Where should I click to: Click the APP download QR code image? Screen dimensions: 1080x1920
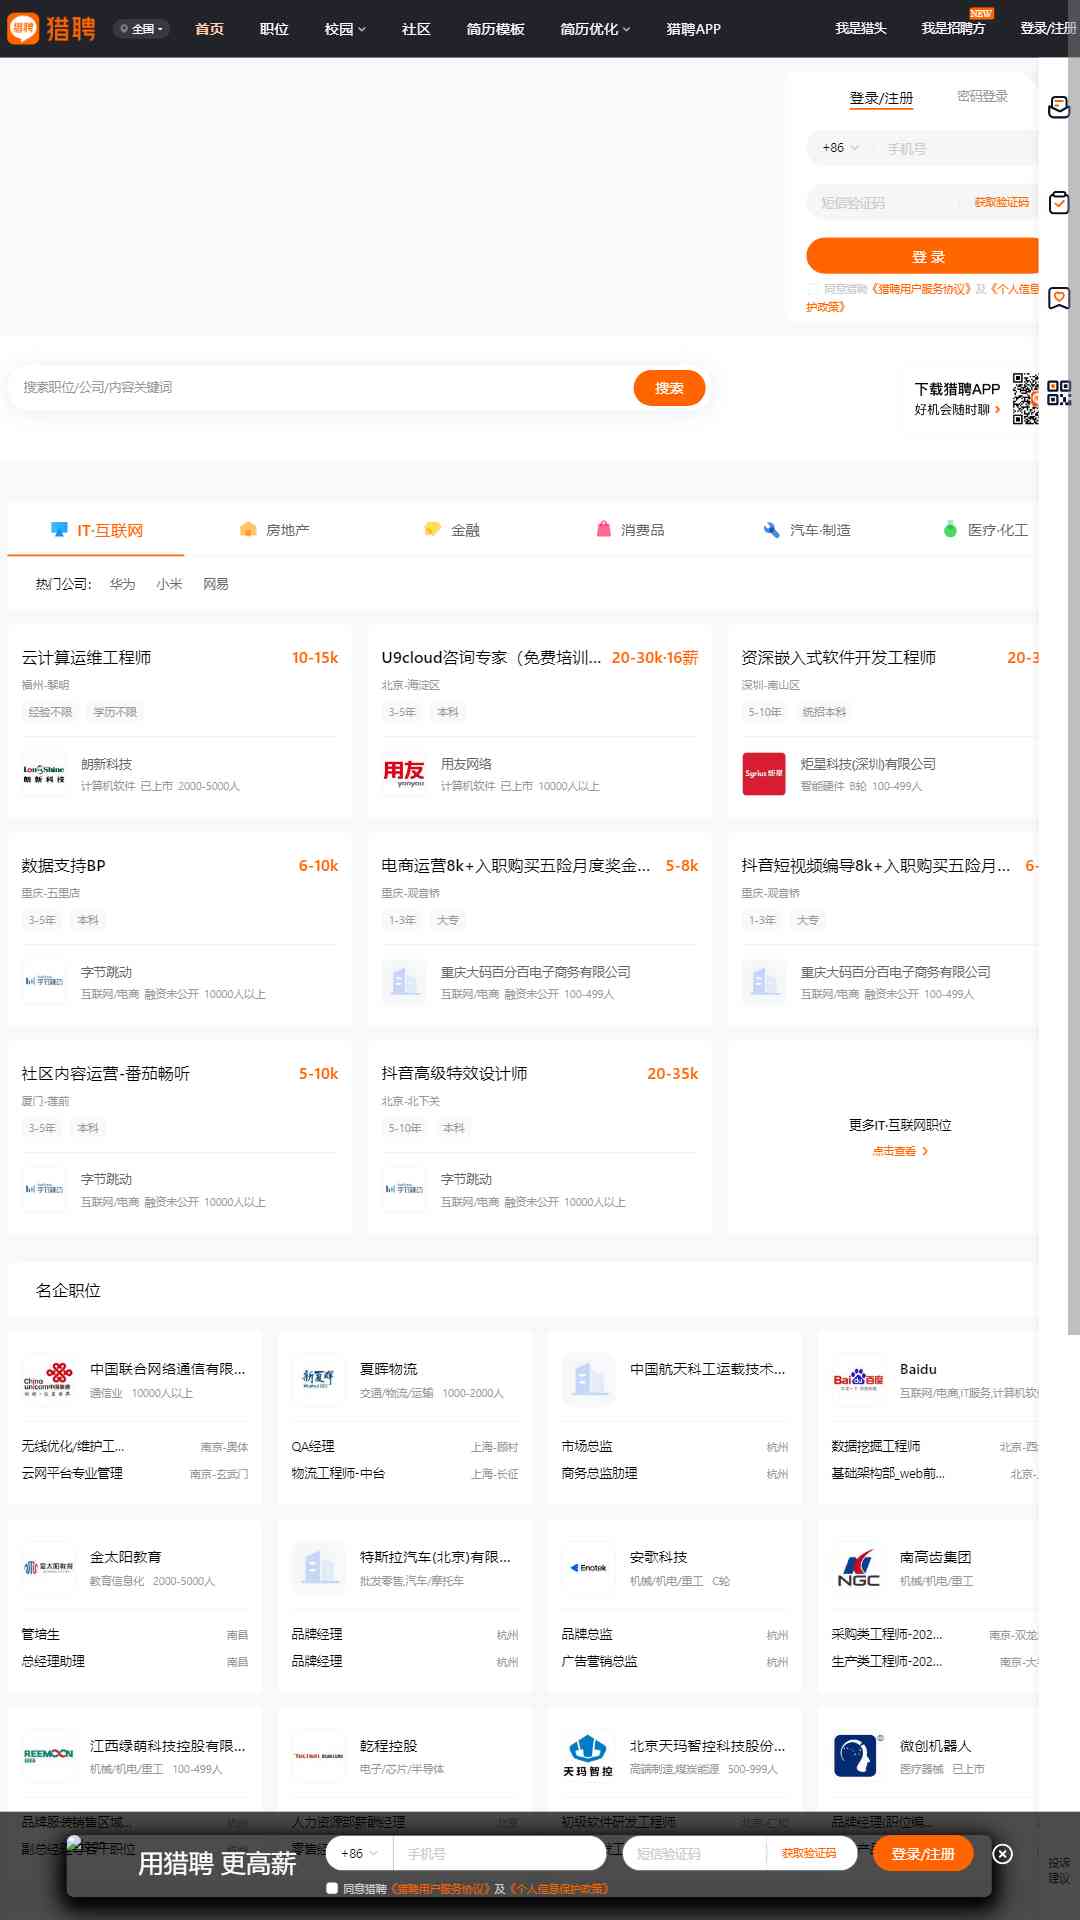click(x=1025, y=398)
